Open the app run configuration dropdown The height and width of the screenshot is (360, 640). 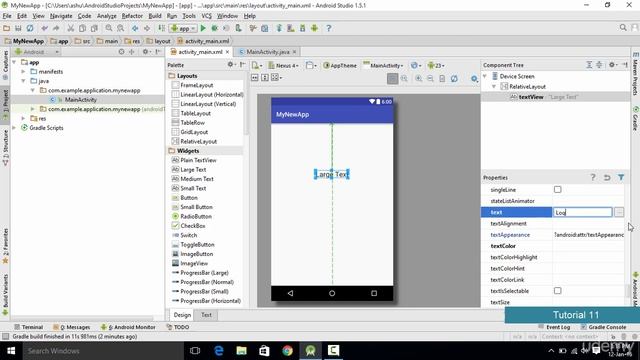(183, 28)
